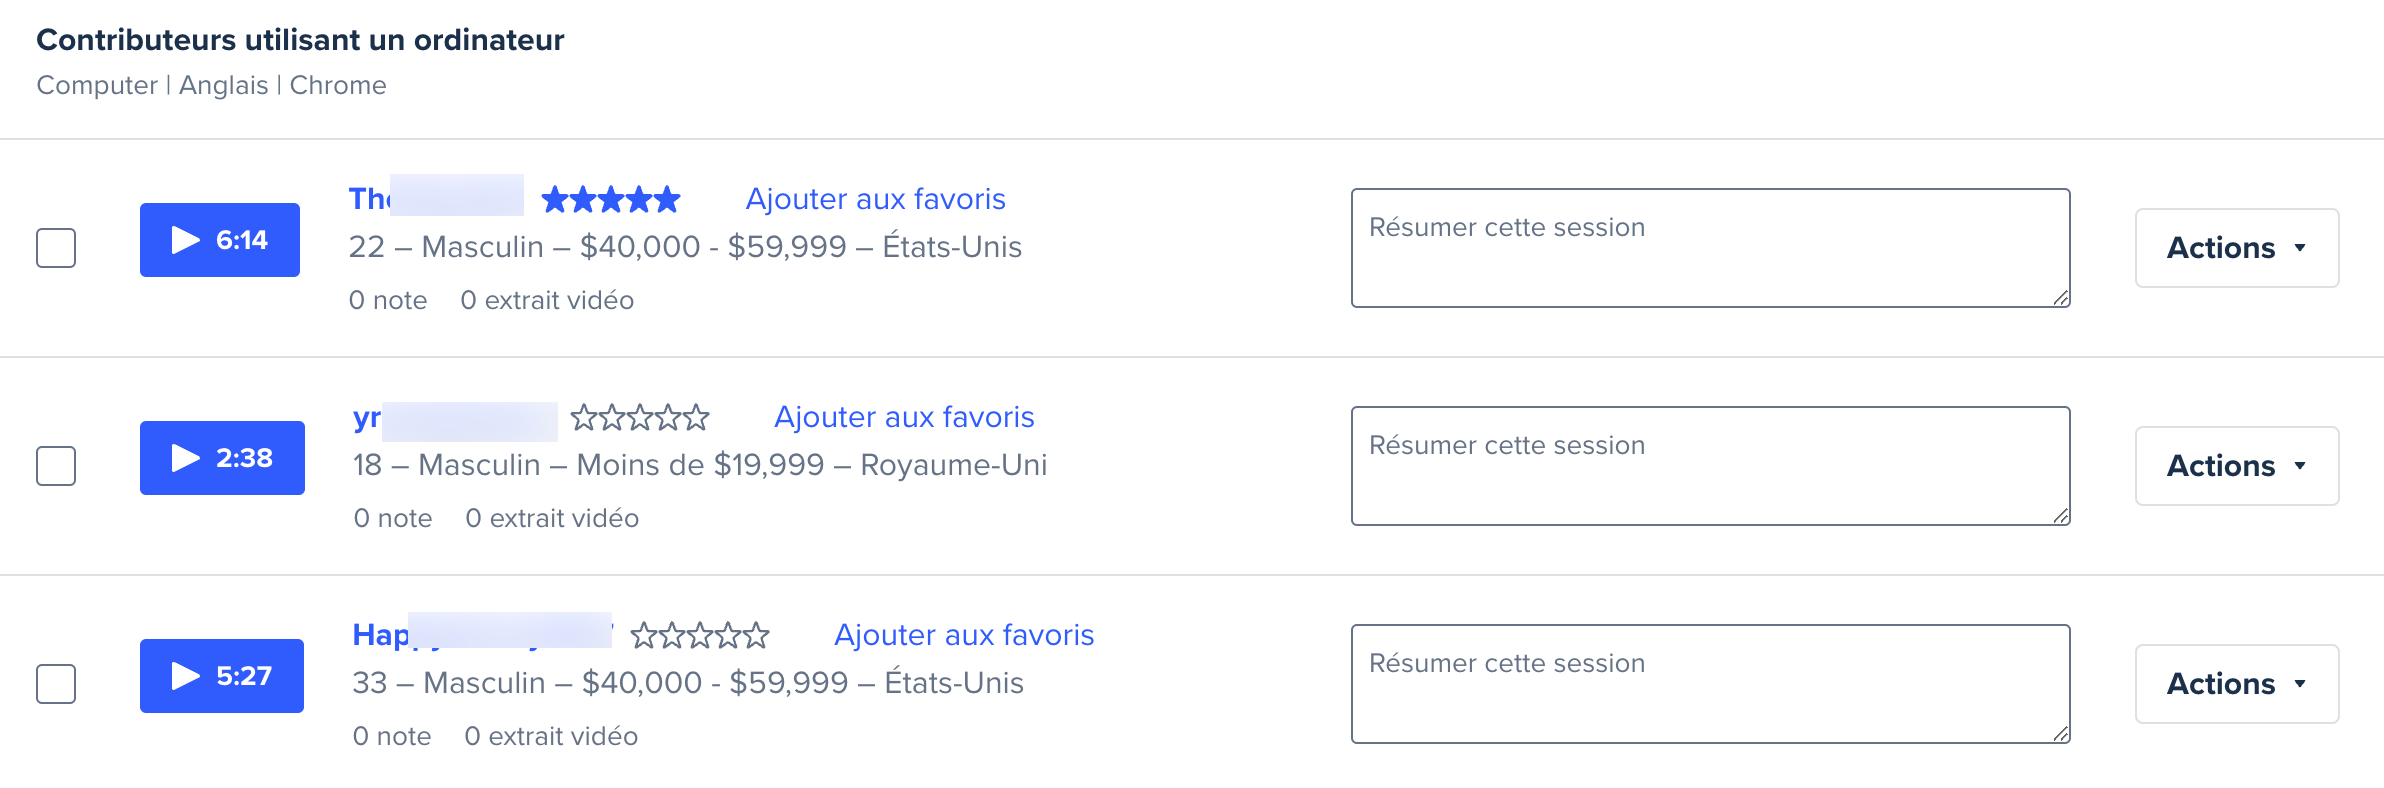The width and height of the screenshot is (2384, 788).
Task: Check the box for the 5:27 session
Action: point(56,684)
